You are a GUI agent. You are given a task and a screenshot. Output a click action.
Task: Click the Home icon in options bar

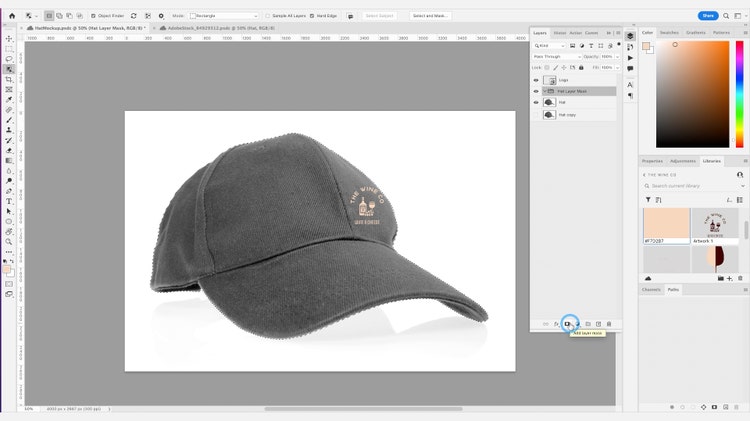(11, 16)
